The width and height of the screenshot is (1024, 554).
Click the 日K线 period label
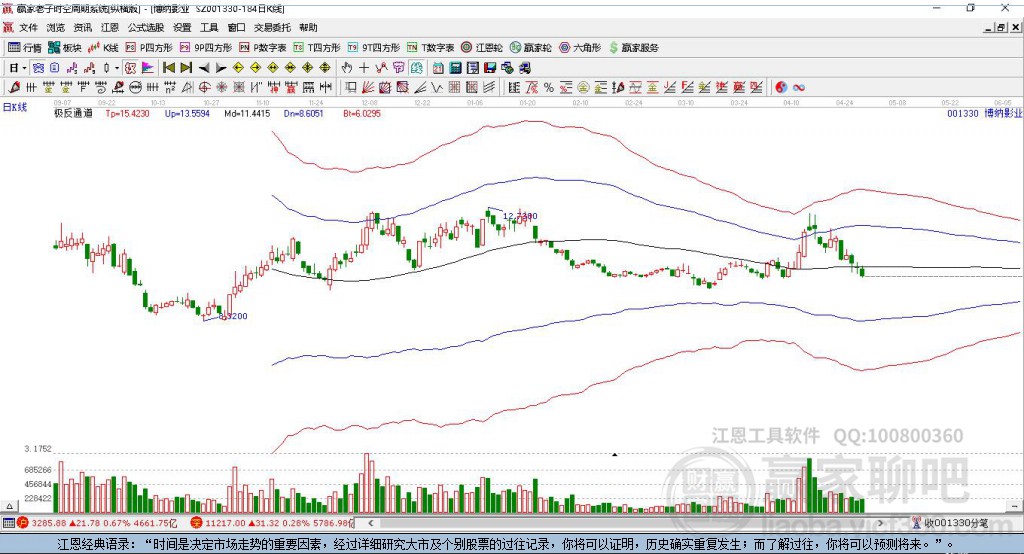[15, 107]
